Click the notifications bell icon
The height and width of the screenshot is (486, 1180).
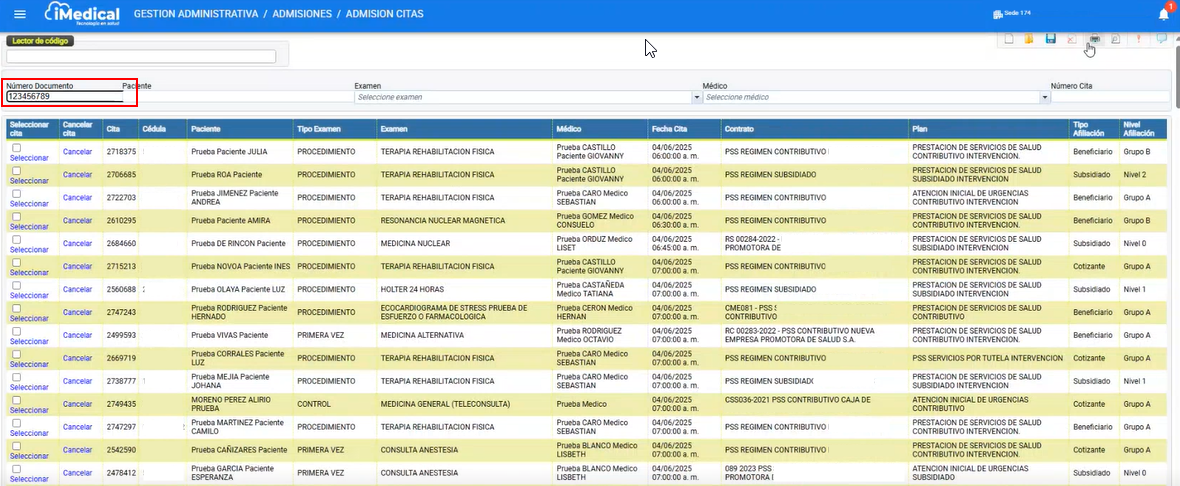coord(1164,14)
